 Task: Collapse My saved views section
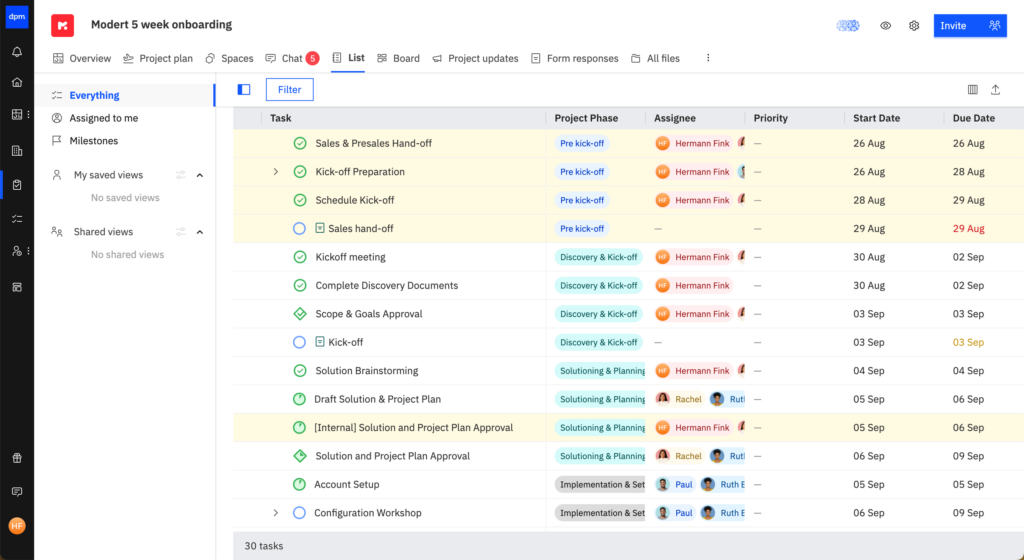point(200,175)
